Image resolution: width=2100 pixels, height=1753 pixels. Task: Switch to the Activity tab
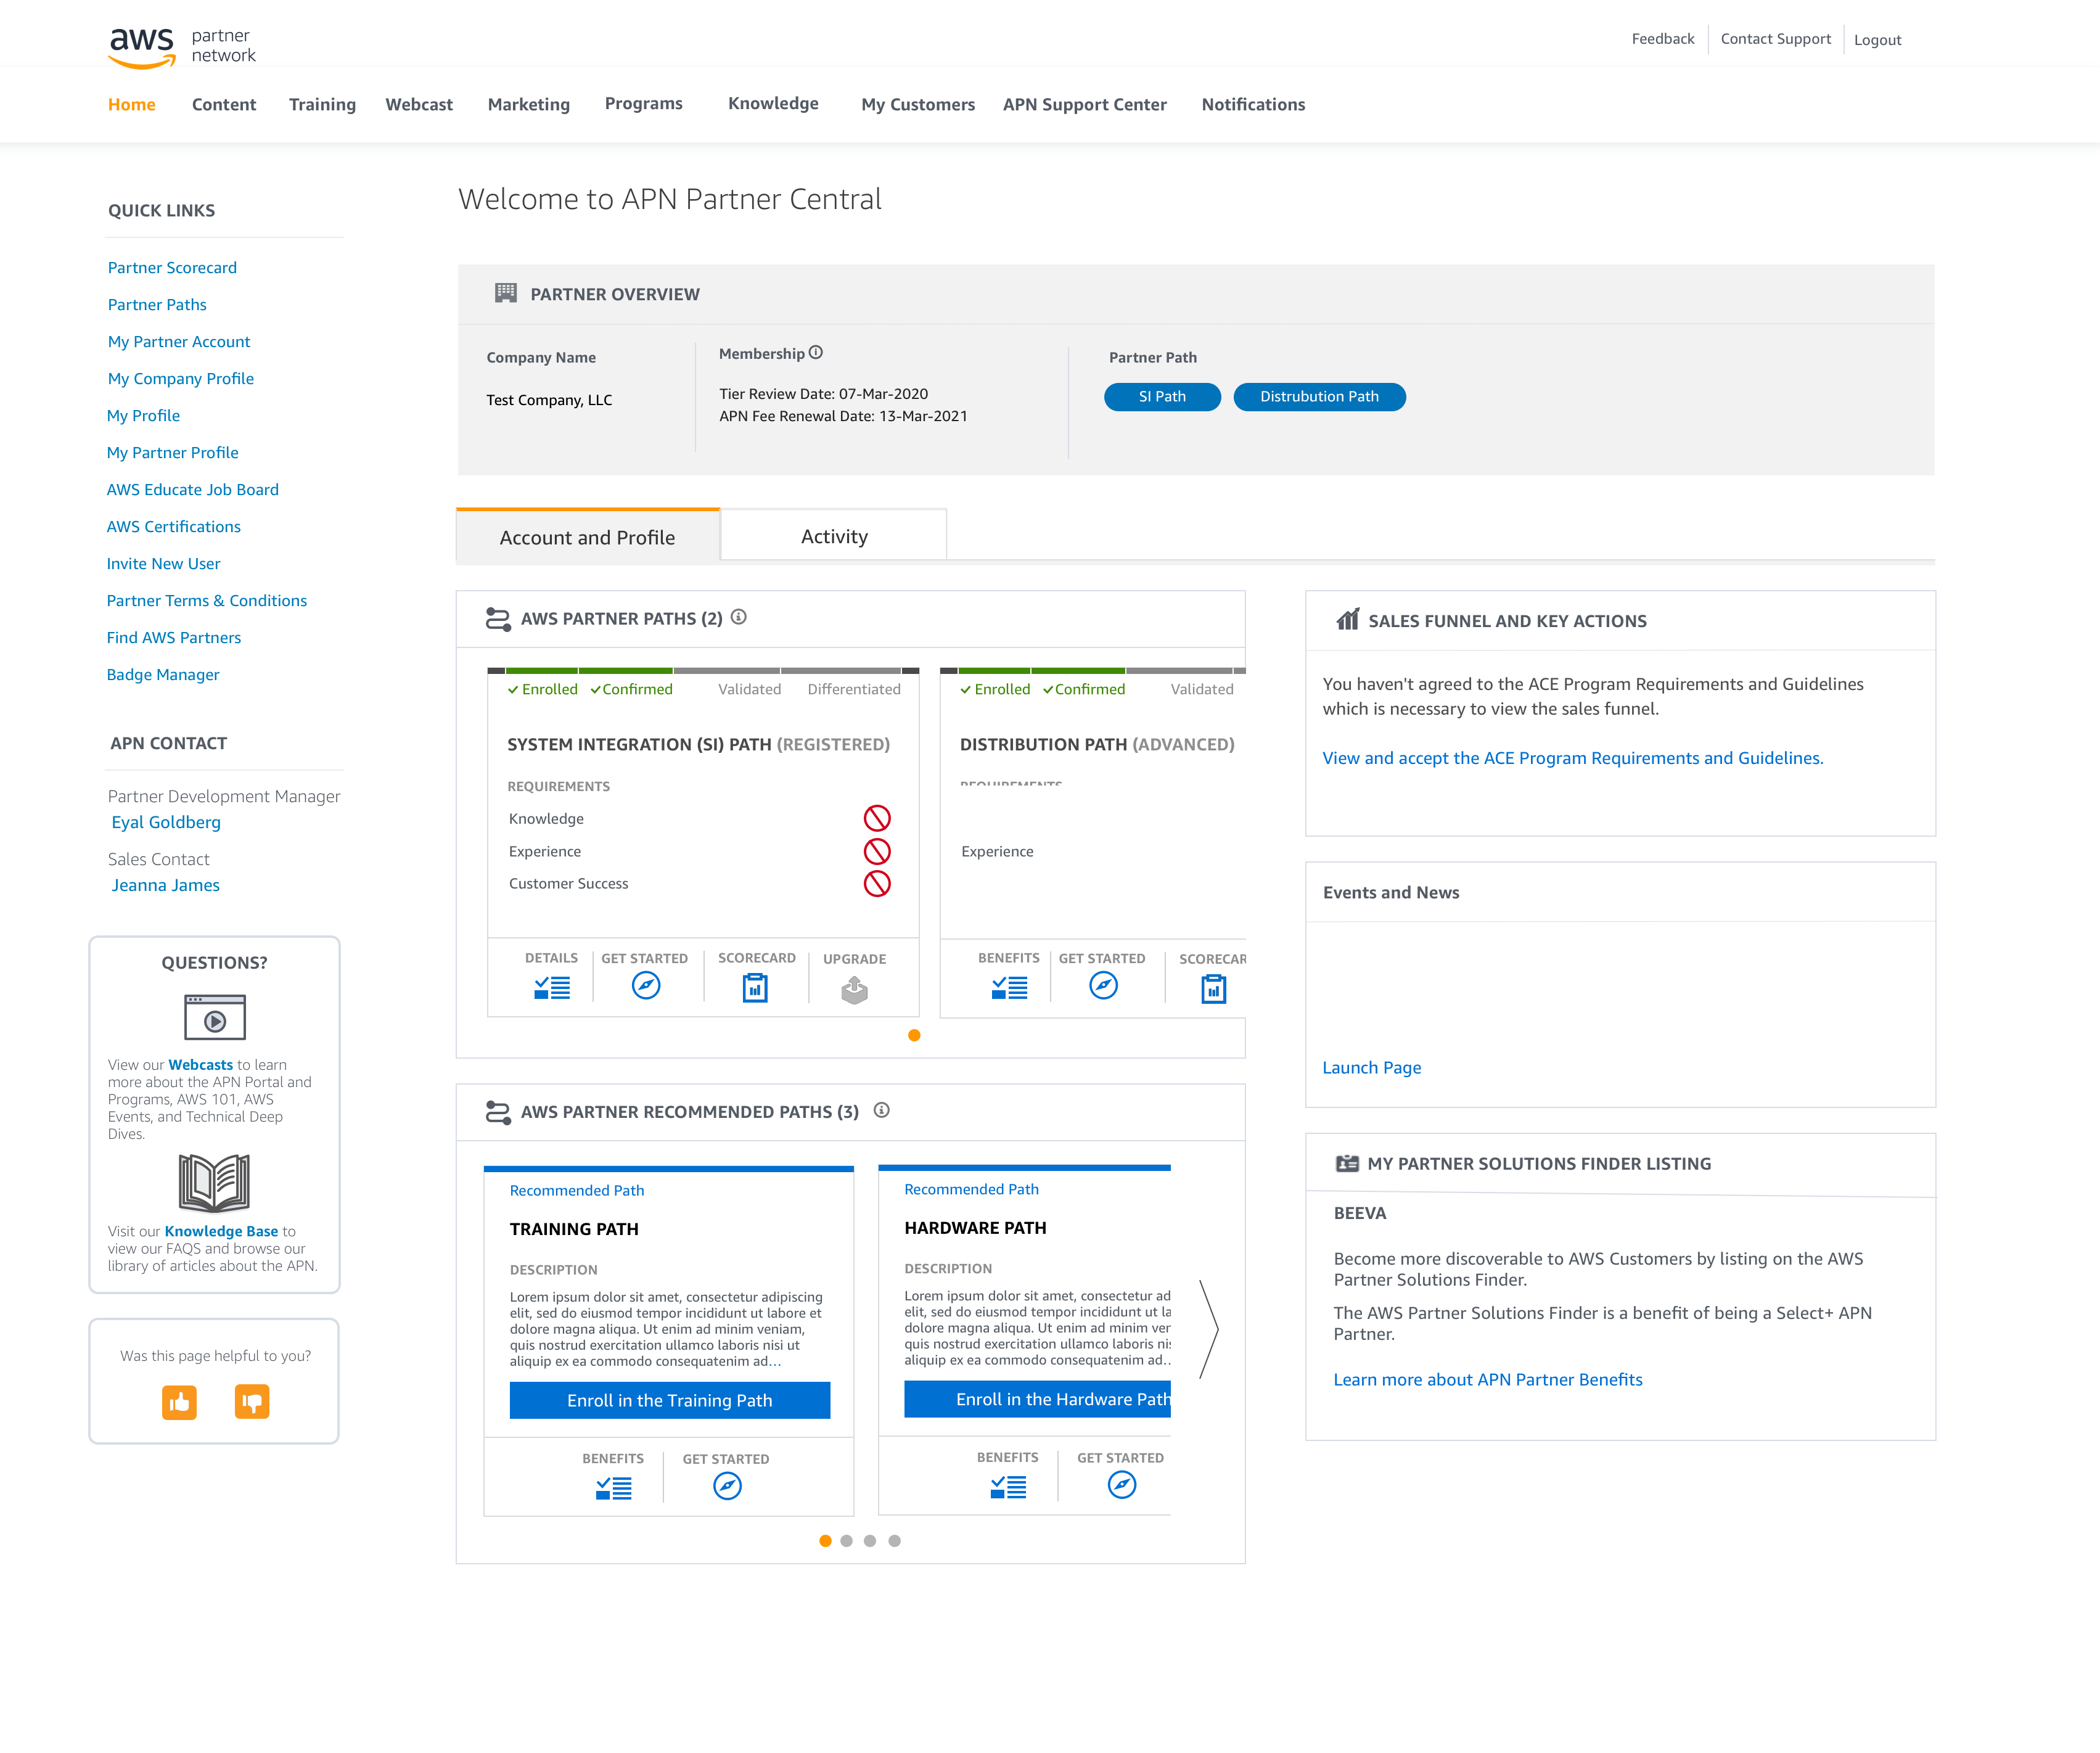(x=833, y=537)
